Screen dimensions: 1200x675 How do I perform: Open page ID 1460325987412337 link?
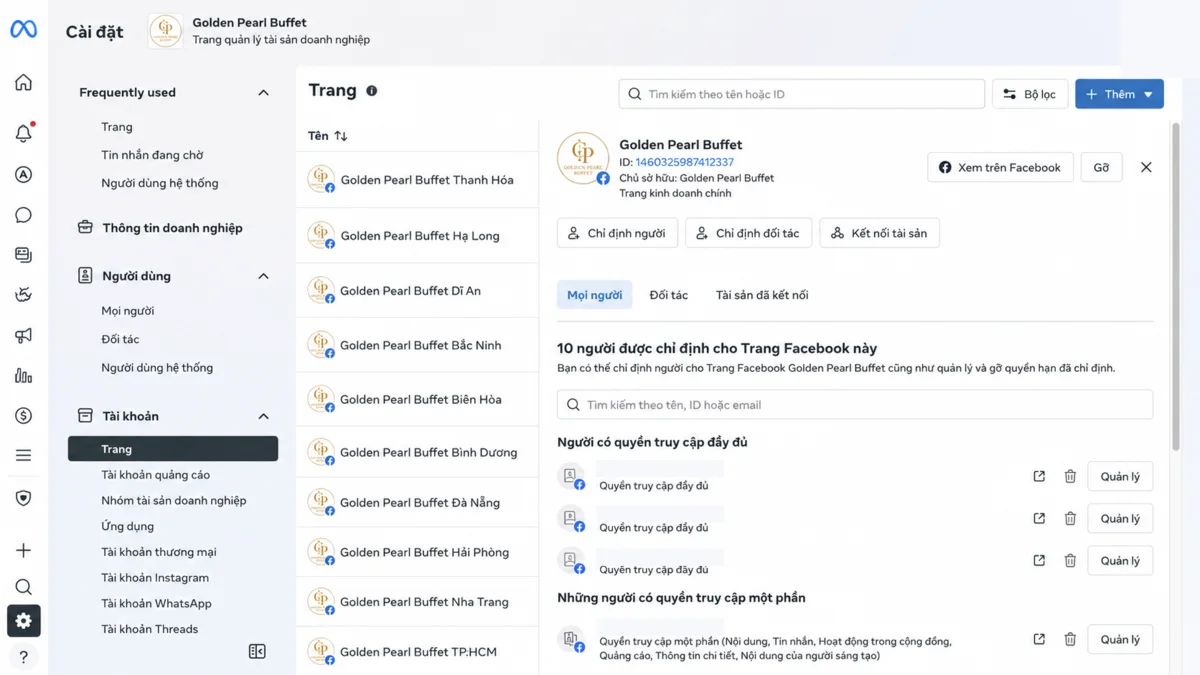tap(684, 162)
